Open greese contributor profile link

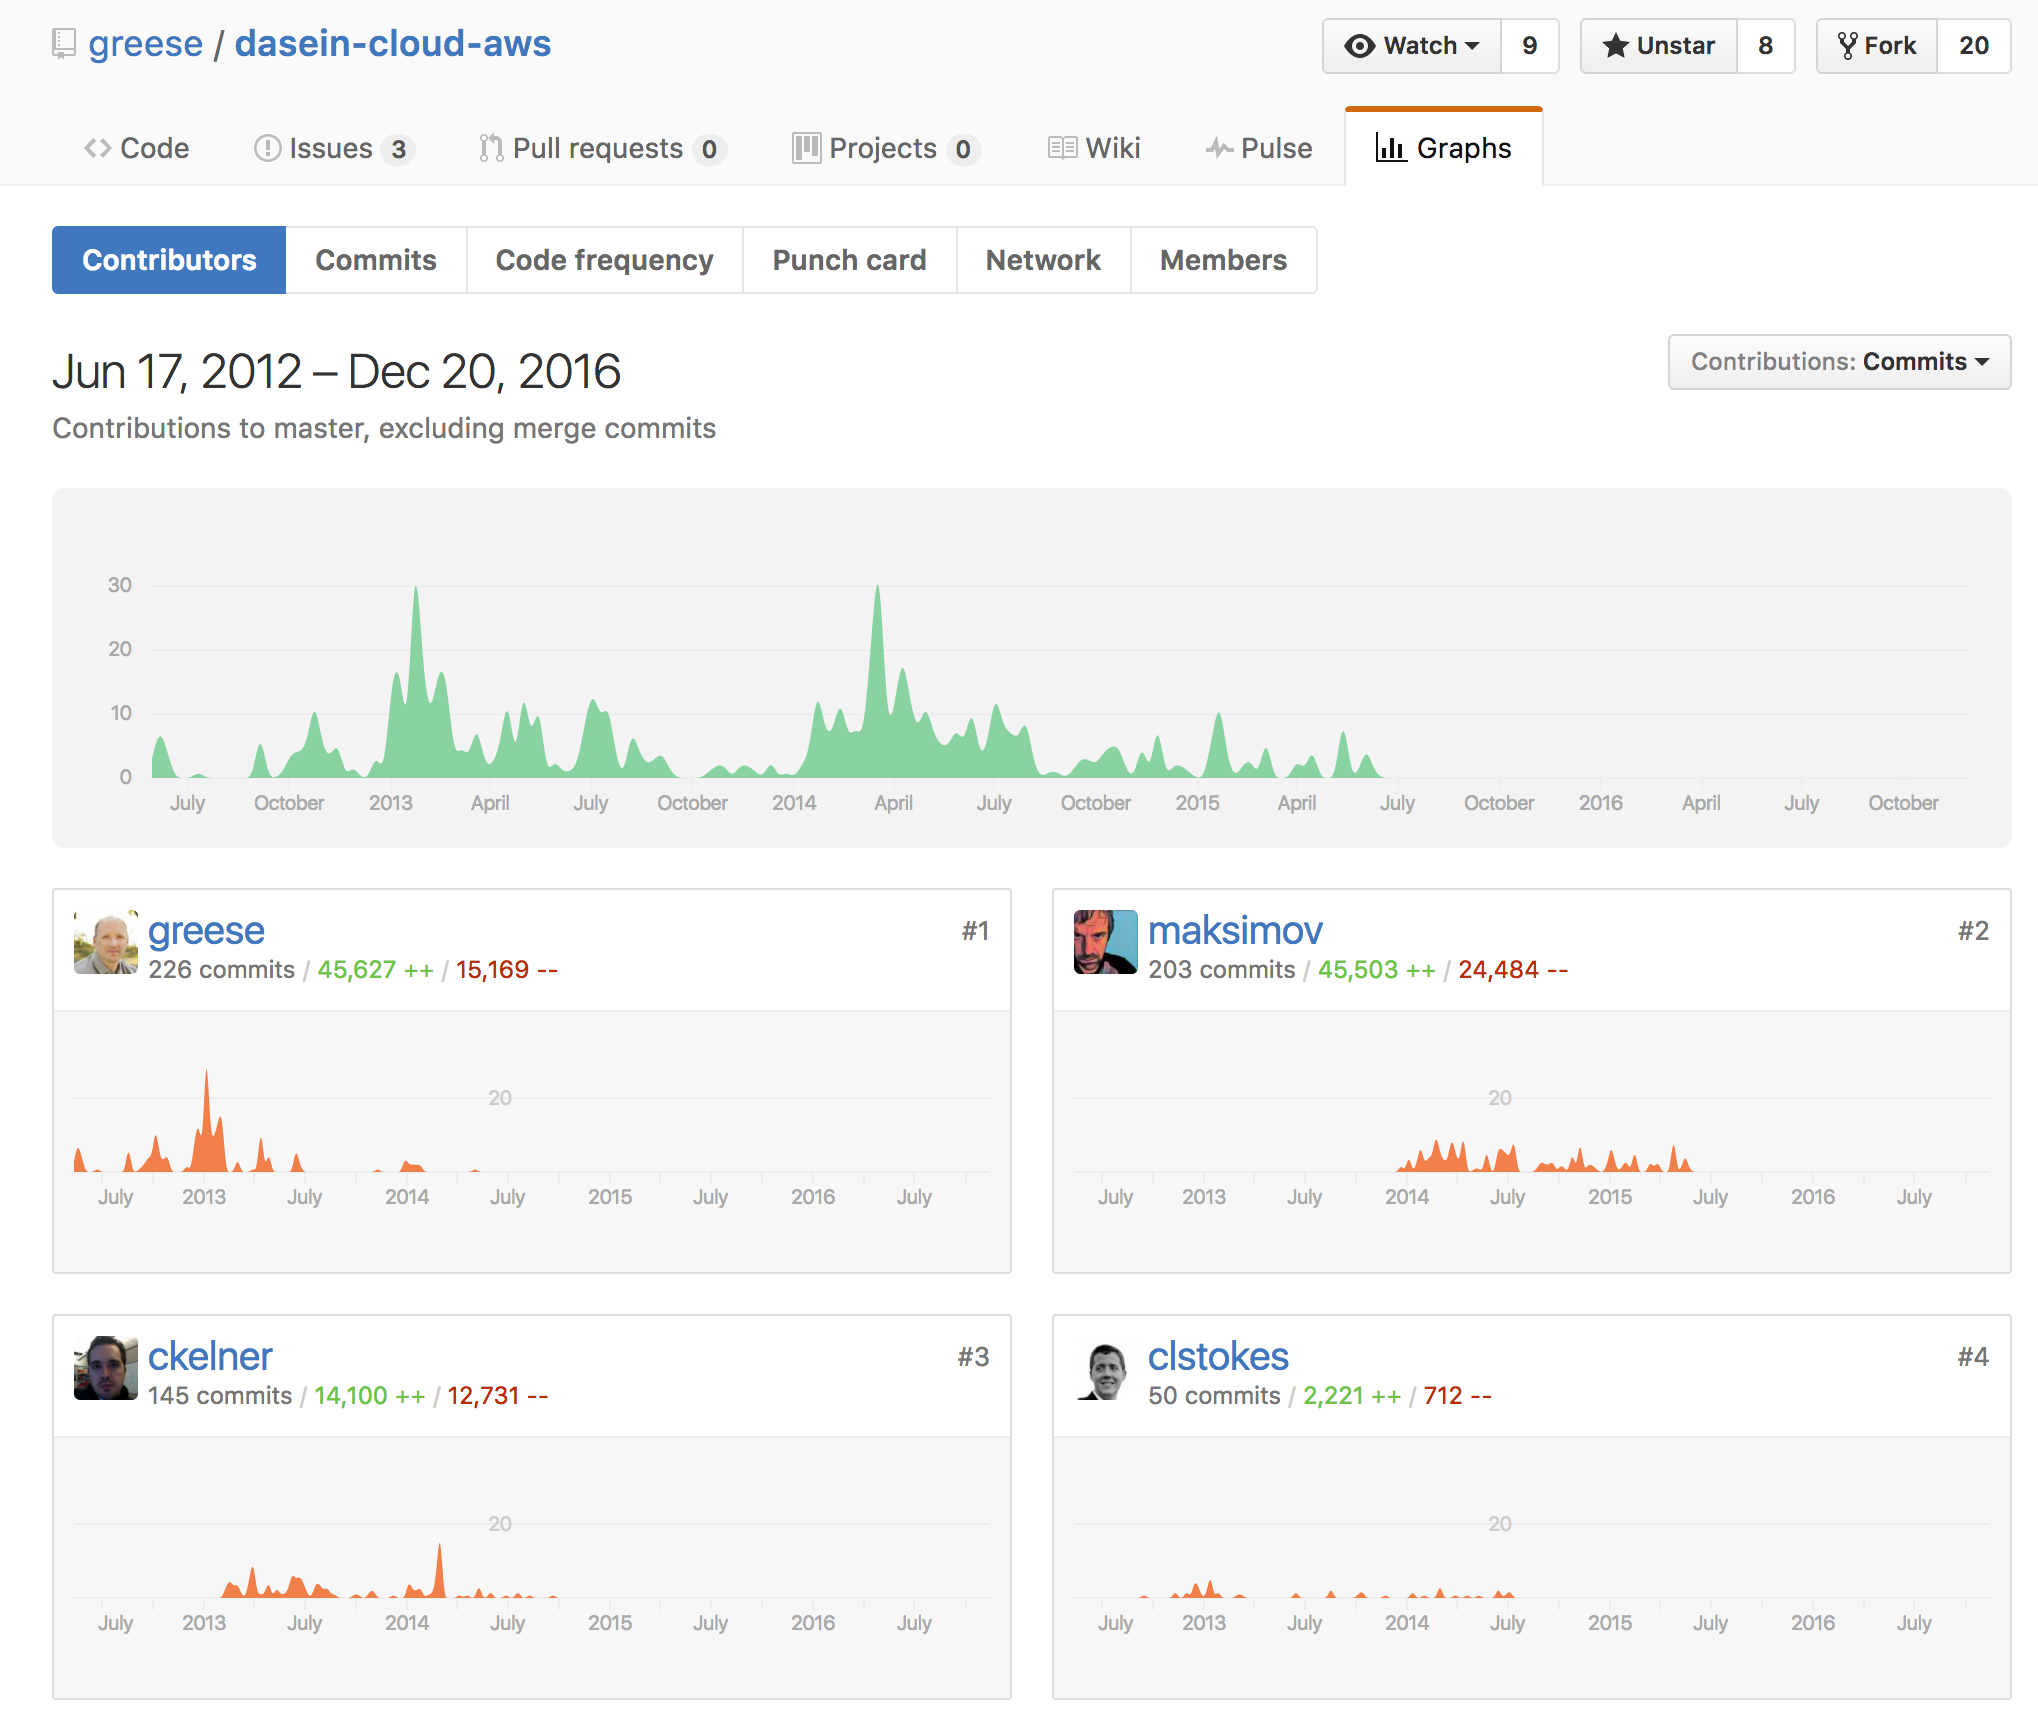click(206, 931)
